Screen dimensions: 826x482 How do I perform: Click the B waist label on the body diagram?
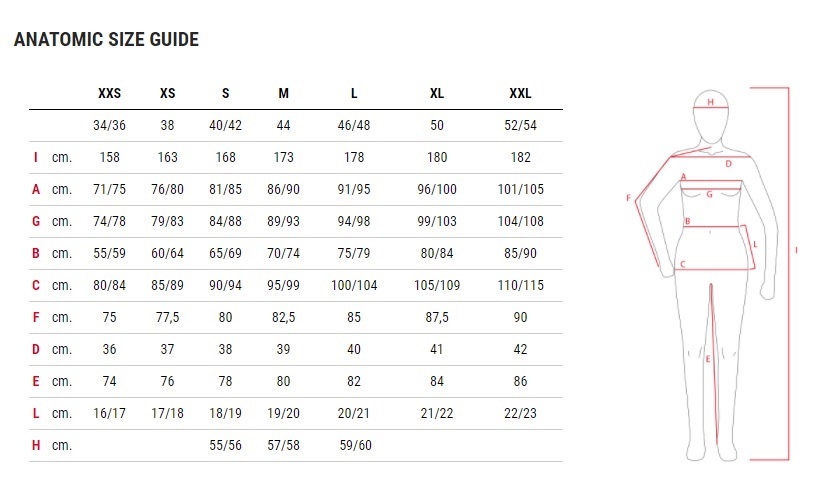coord(688,221)
